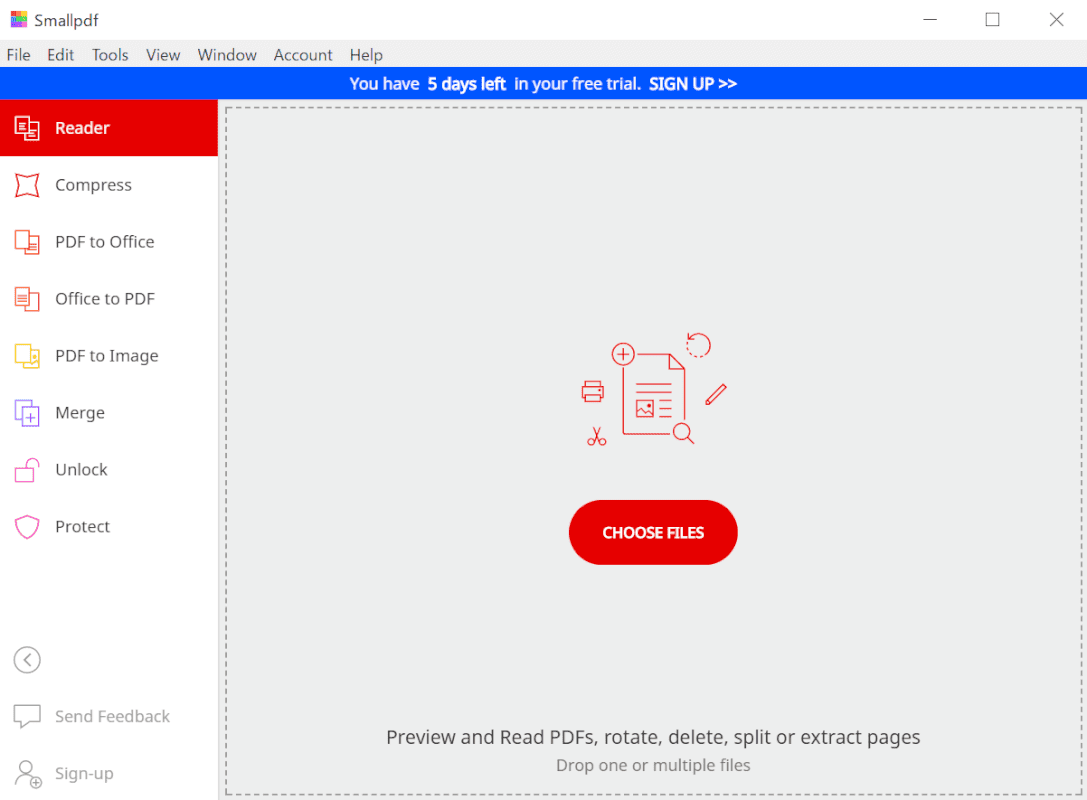The height and width of the screenshot is (800, 1087).
Task: Click the Sign-up link text
Action: [84, 774]
